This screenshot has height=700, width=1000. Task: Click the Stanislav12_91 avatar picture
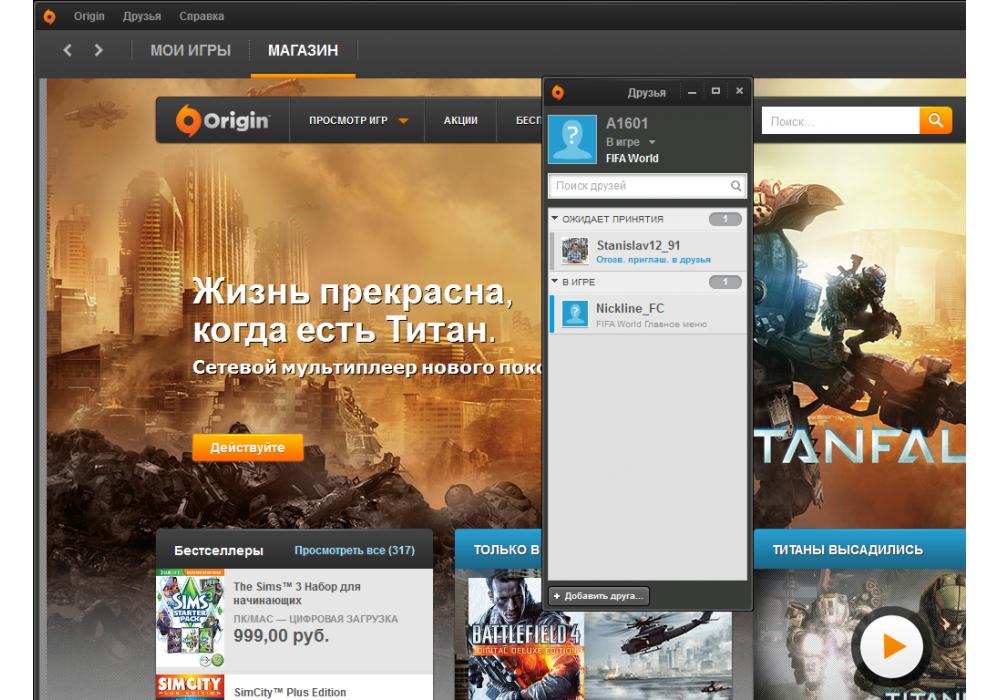click(x=574, y=250)
